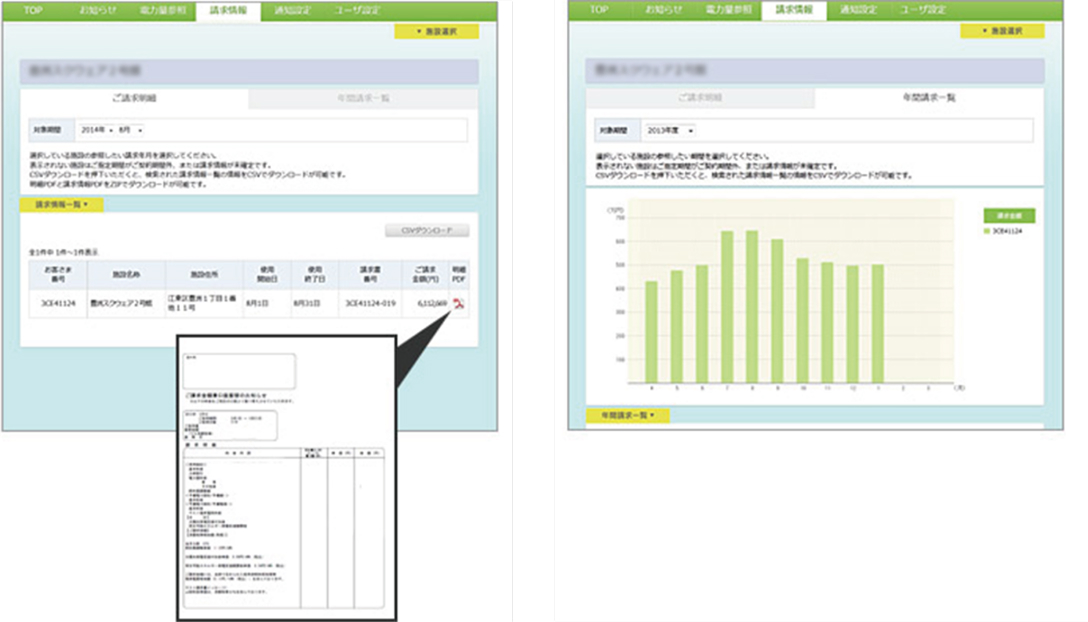The height and width of the screenshot is (622, 1088).
Task: Open お知らせ in the details screen navigation
Action: [96, 10]
